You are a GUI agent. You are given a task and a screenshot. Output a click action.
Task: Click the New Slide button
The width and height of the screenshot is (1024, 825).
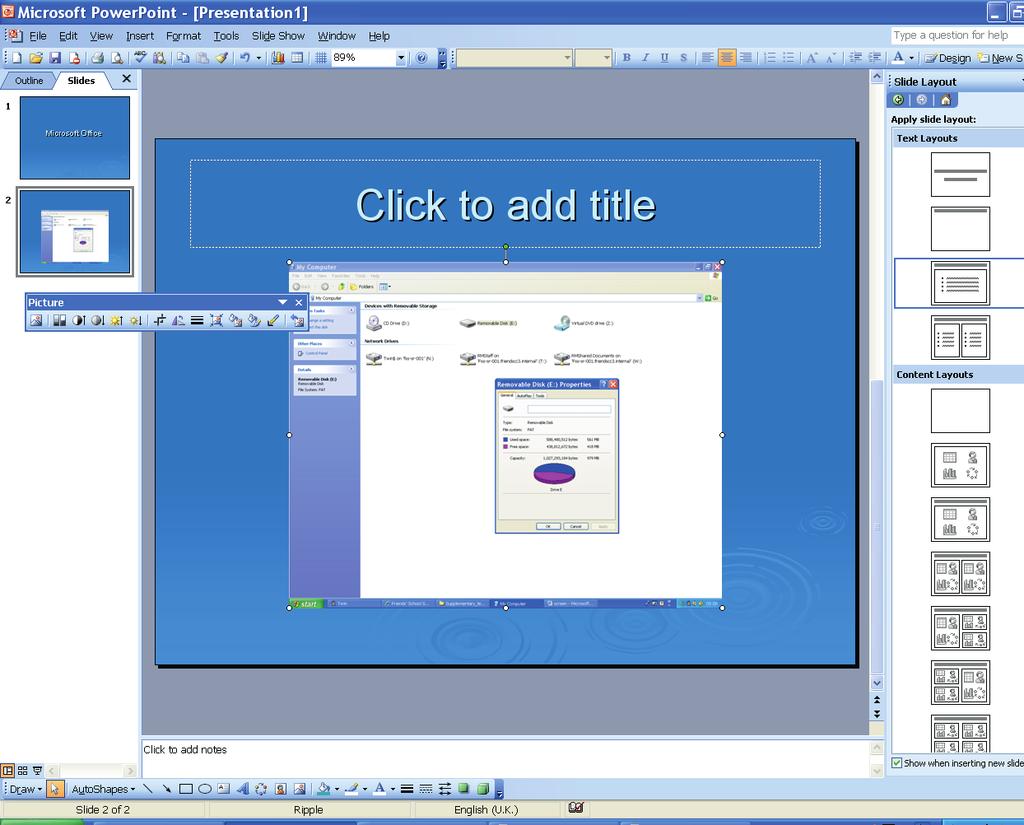point(1000,58)
